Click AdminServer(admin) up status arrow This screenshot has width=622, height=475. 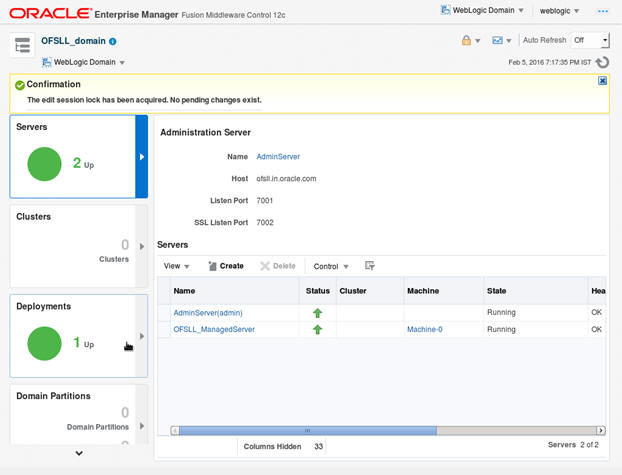click(317, 313)
